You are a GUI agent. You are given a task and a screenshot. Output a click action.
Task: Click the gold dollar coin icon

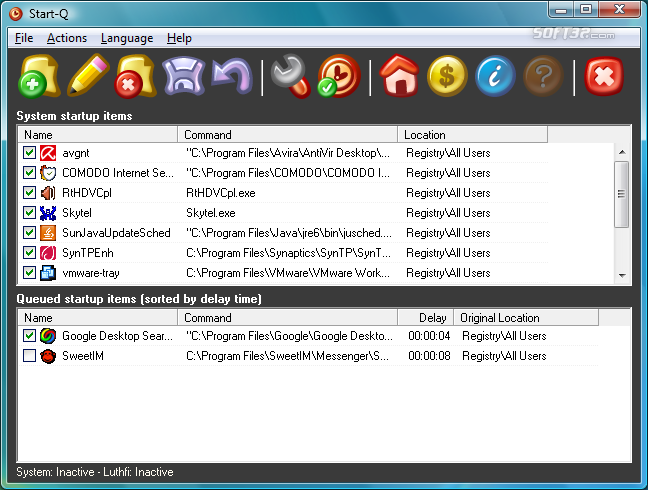[x=447, y=76]
